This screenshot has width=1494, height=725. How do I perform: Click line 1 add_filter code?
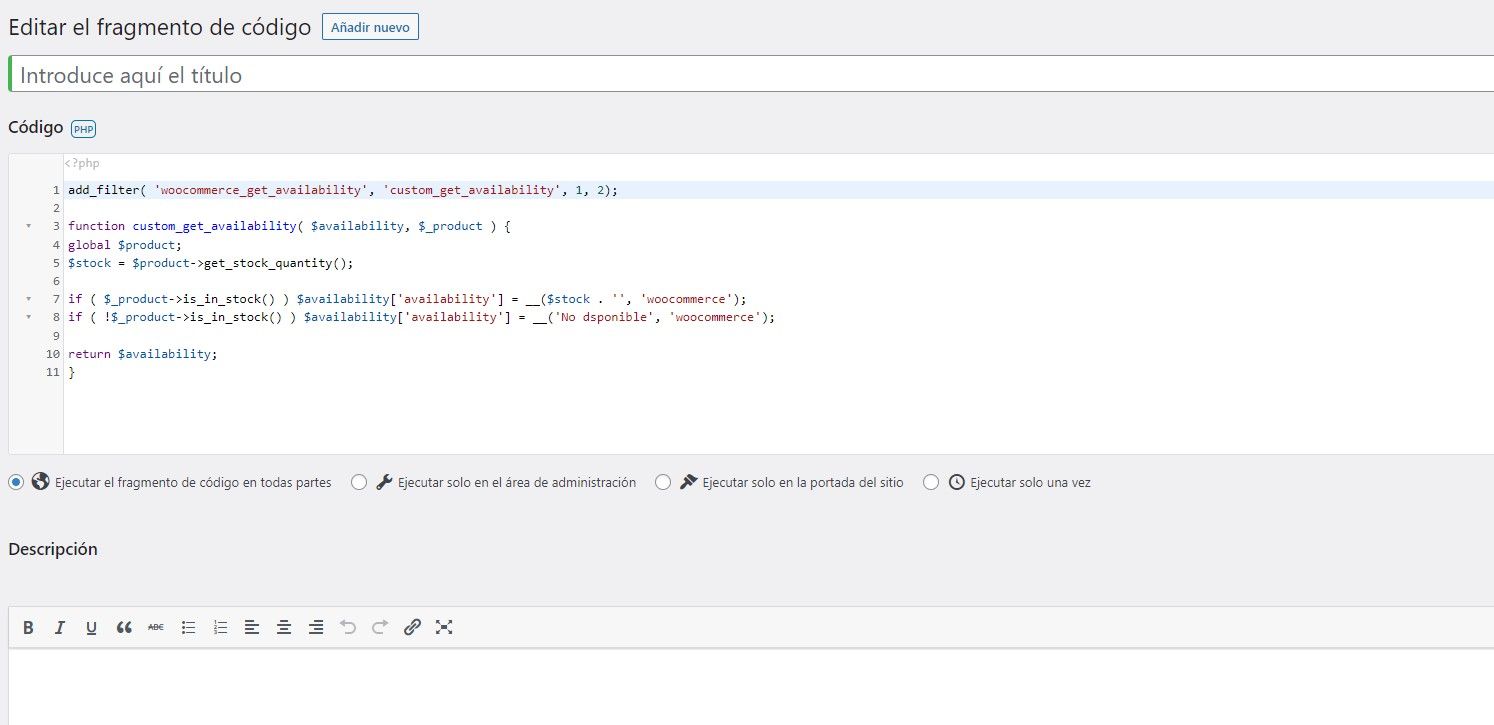[343, 190]
